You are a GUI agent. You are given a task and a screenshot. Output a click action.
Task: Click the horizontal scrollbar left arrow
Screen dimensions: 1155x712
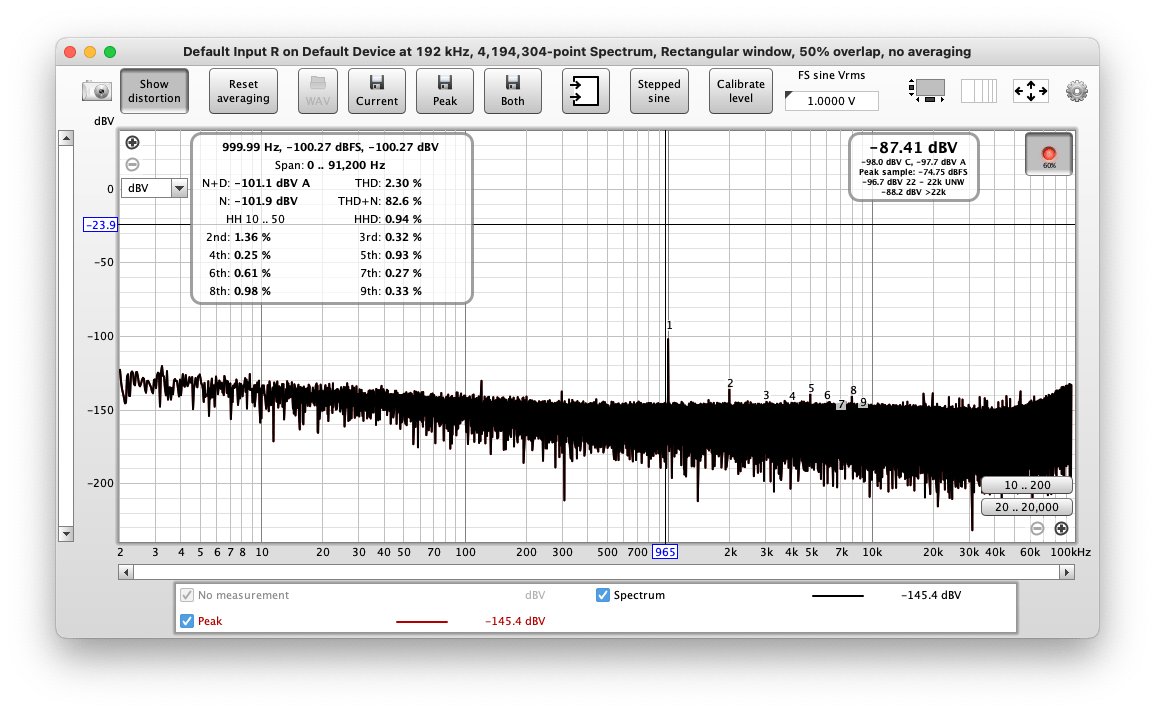pyautogui.click(x=126, y=572)
